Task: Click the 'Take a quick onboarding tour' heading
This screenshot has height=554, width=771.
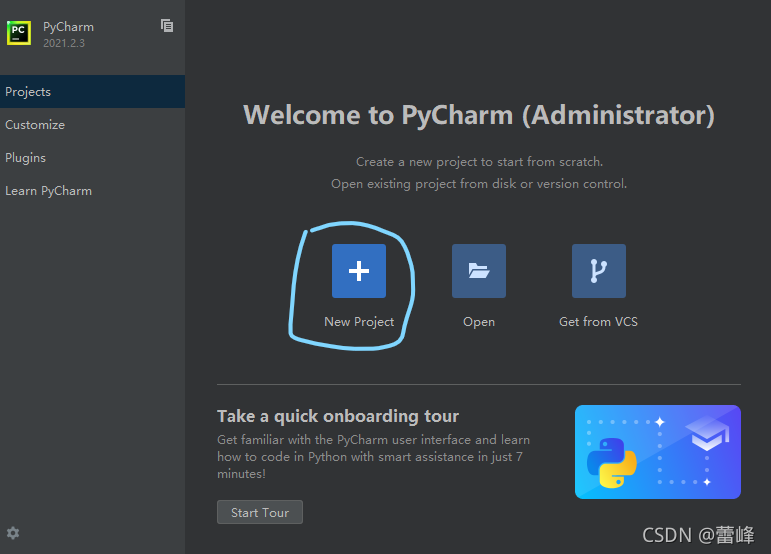Action: coord(338,416)
